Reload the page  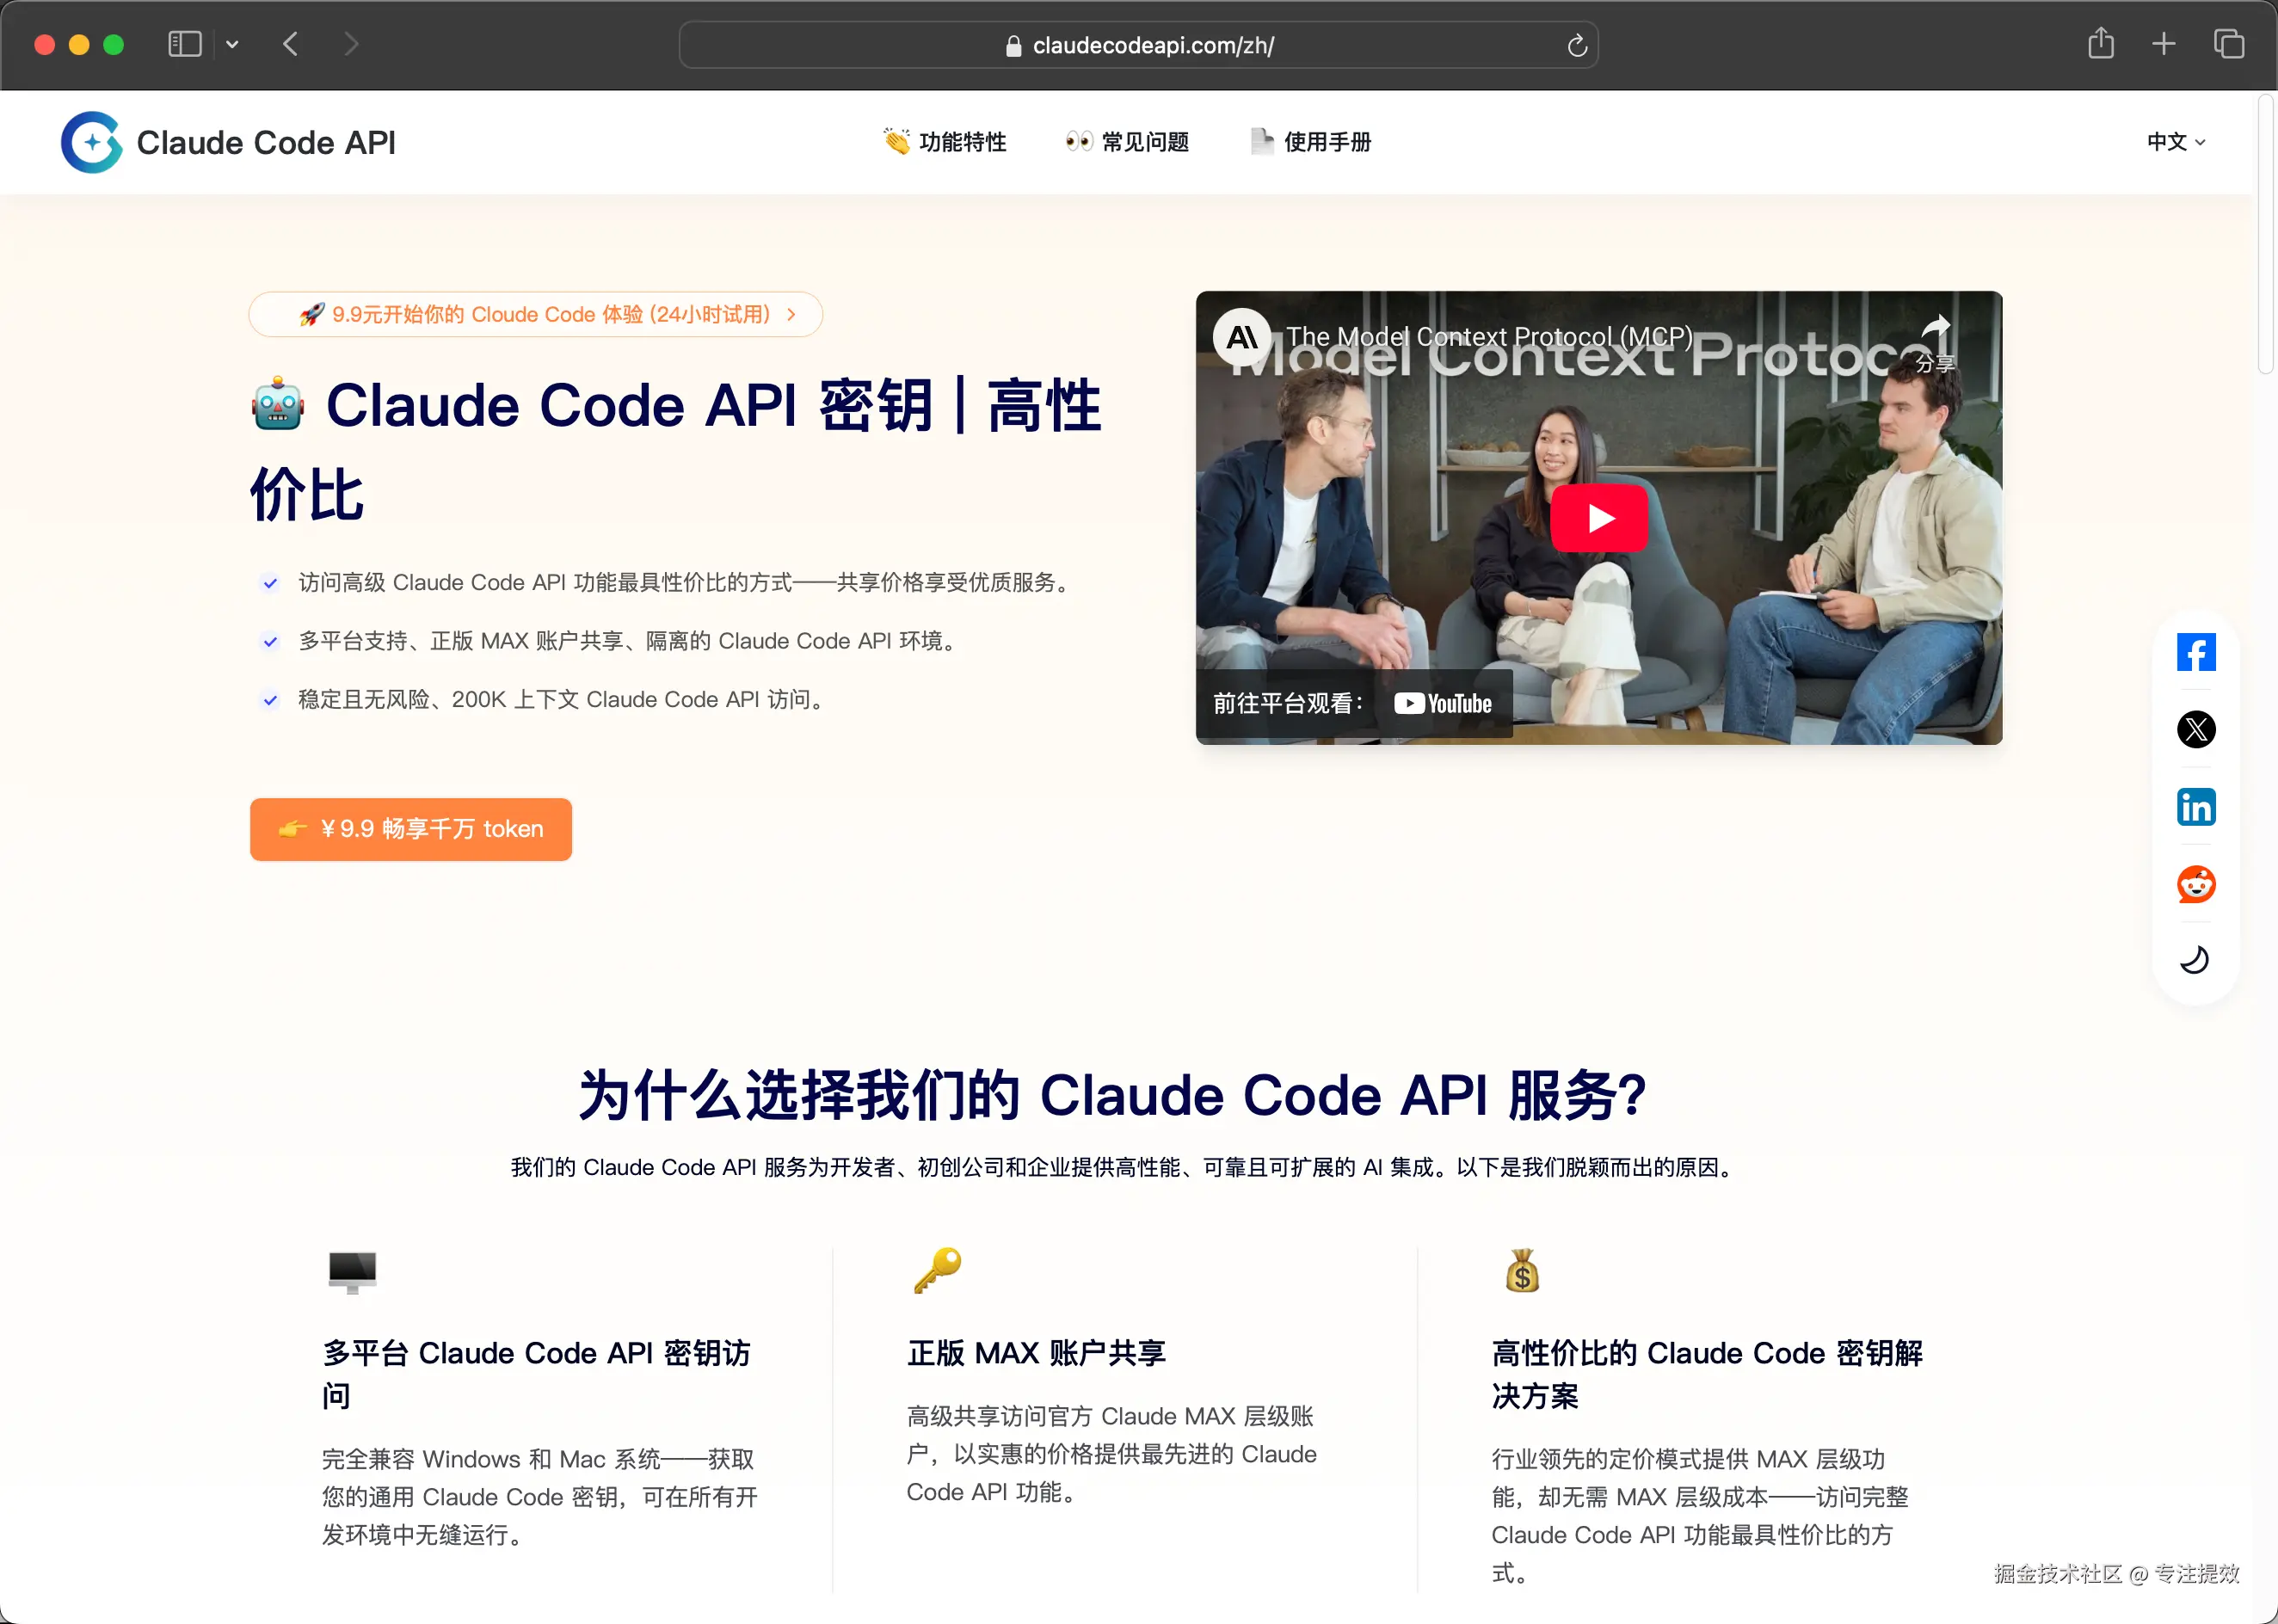(x=1576, y=45)
